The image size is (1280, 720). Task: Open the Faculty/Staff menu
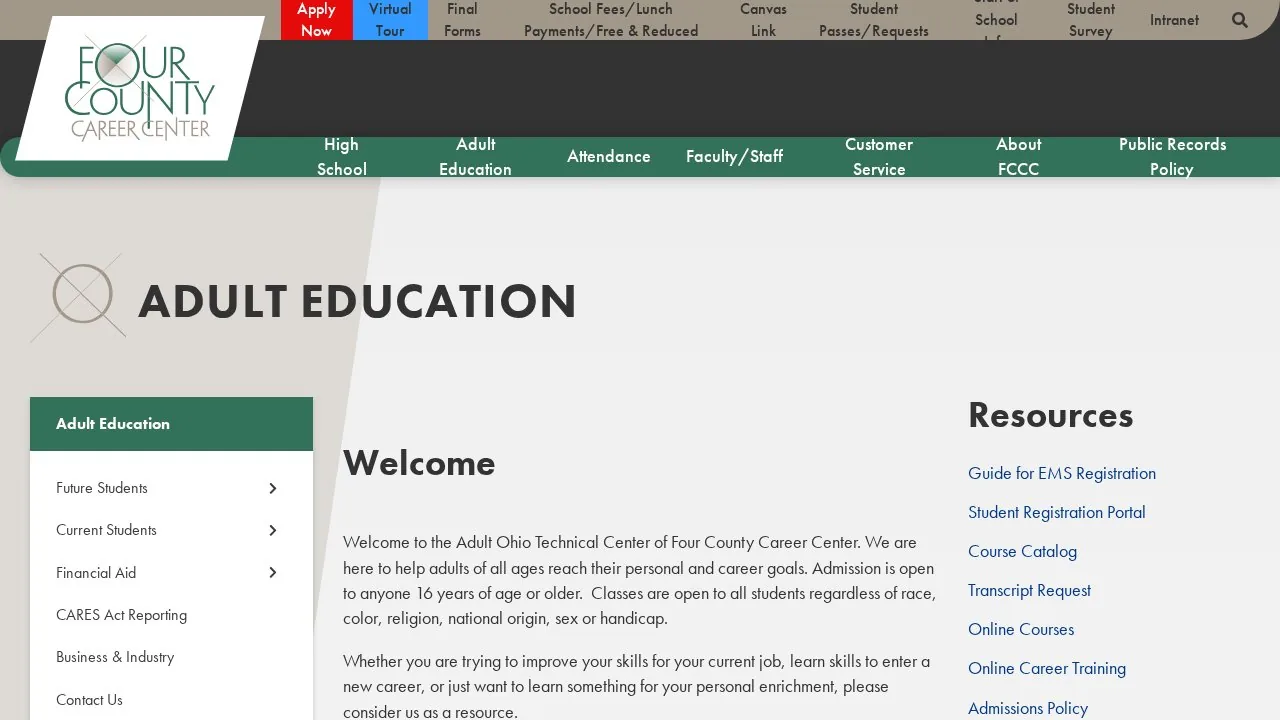[734, 156]
